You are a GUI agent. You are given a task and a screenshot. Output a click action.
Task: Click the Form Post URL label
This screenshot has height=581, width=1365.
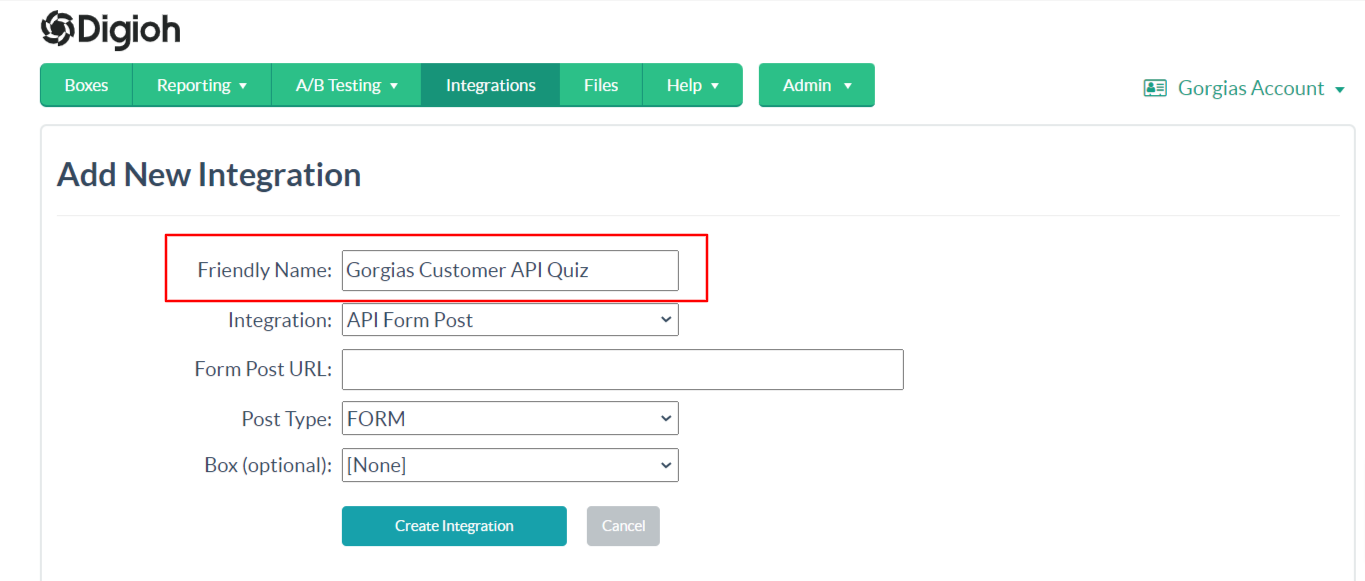[263, 369]
